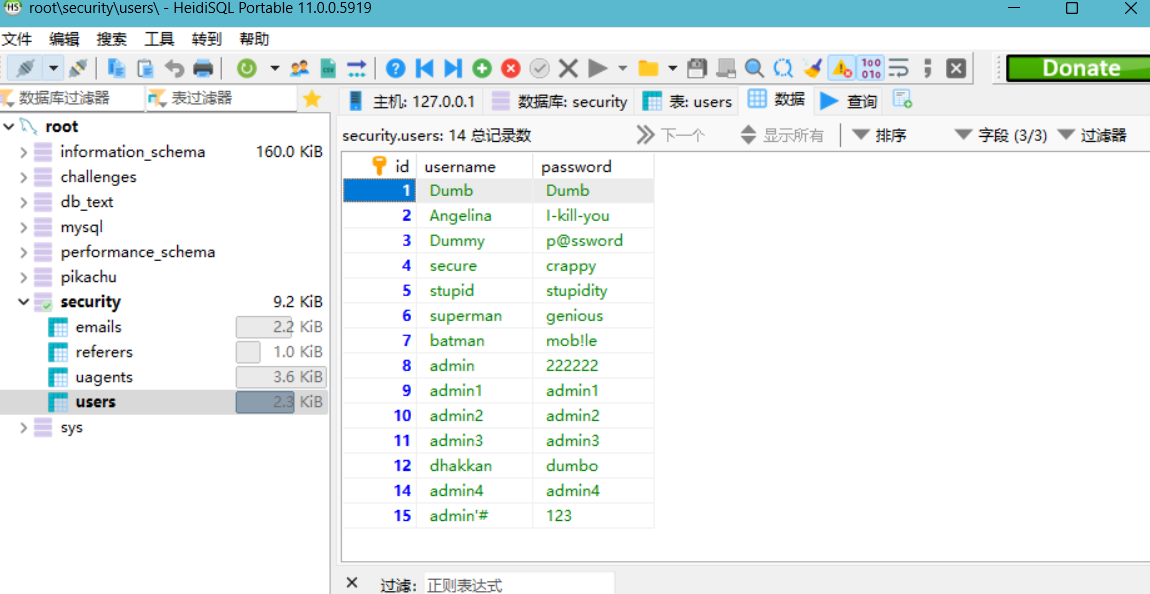The width and height of the screenshot is (1150, 594).
Task: Click the paste clipboard icon
Action: 145,69
